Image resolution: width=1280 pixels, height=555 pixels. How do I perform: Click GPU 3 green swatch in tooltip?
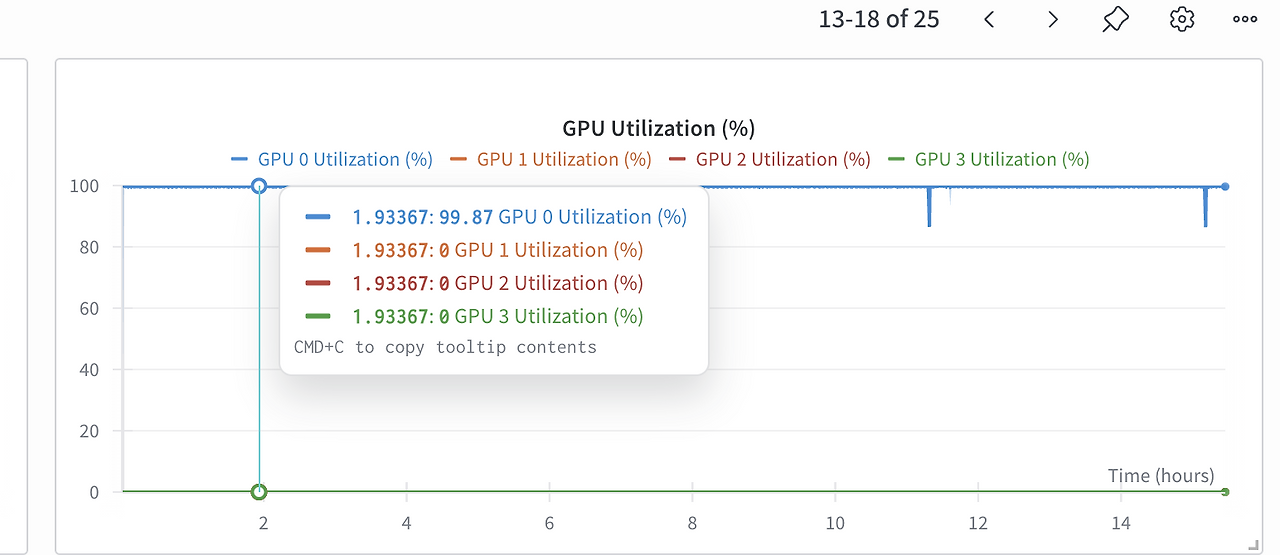[318, 316]
